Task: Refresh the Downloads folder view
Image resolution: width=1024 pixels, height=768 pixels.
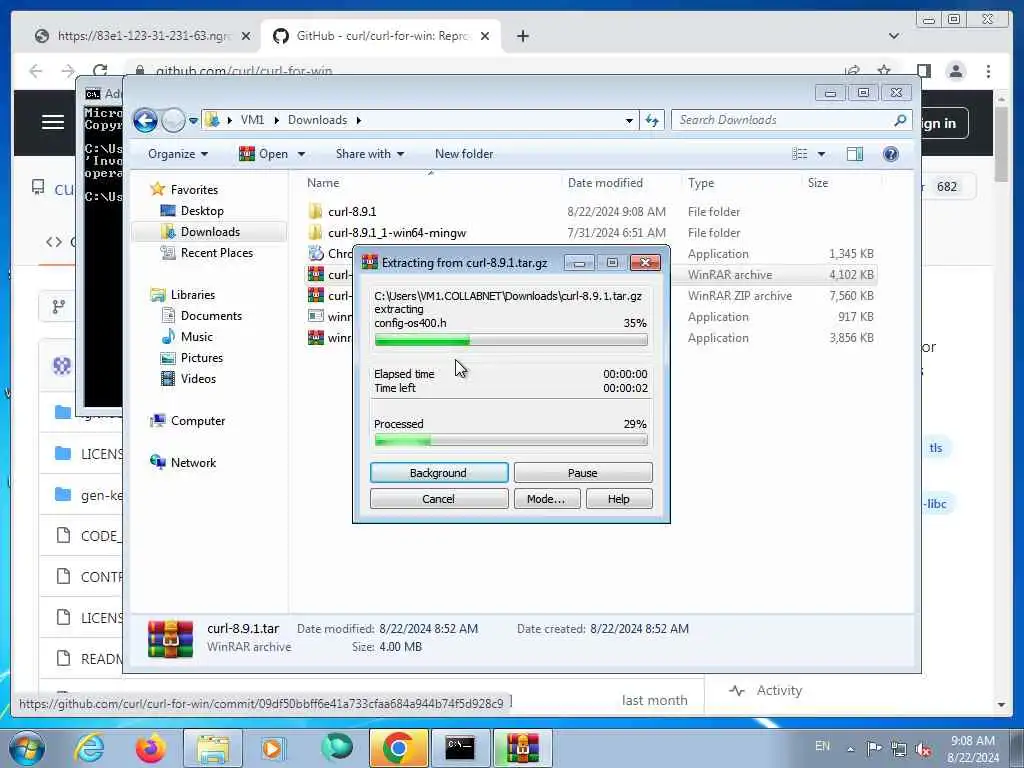Action: click(652, 120)
